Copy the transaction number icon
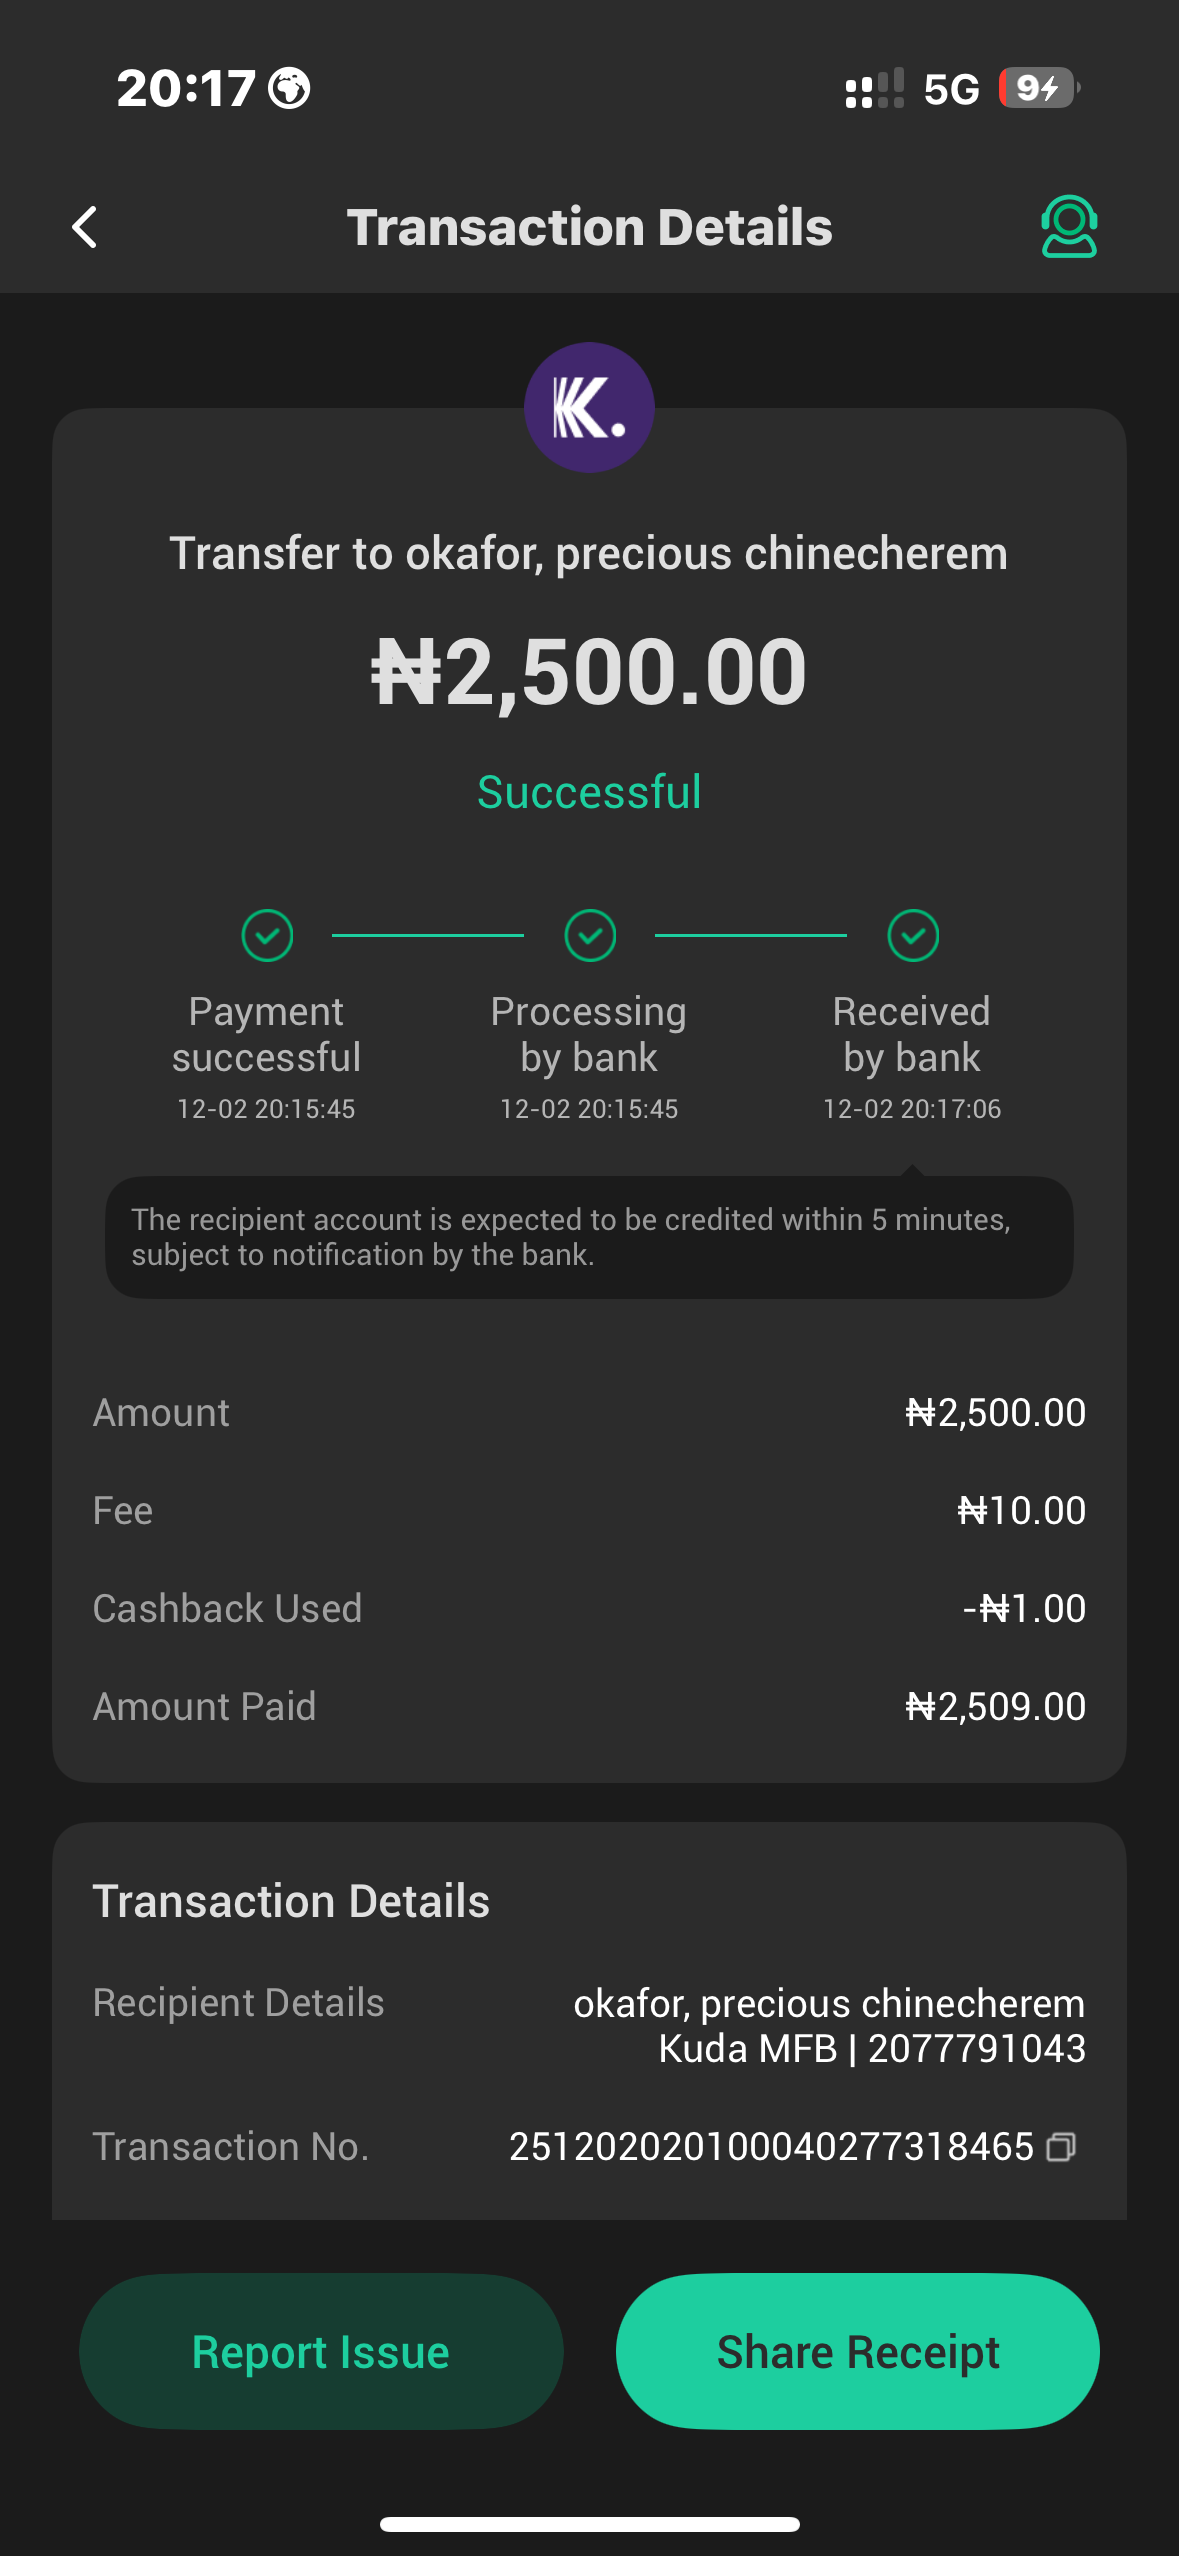 pos(1061,2147)
